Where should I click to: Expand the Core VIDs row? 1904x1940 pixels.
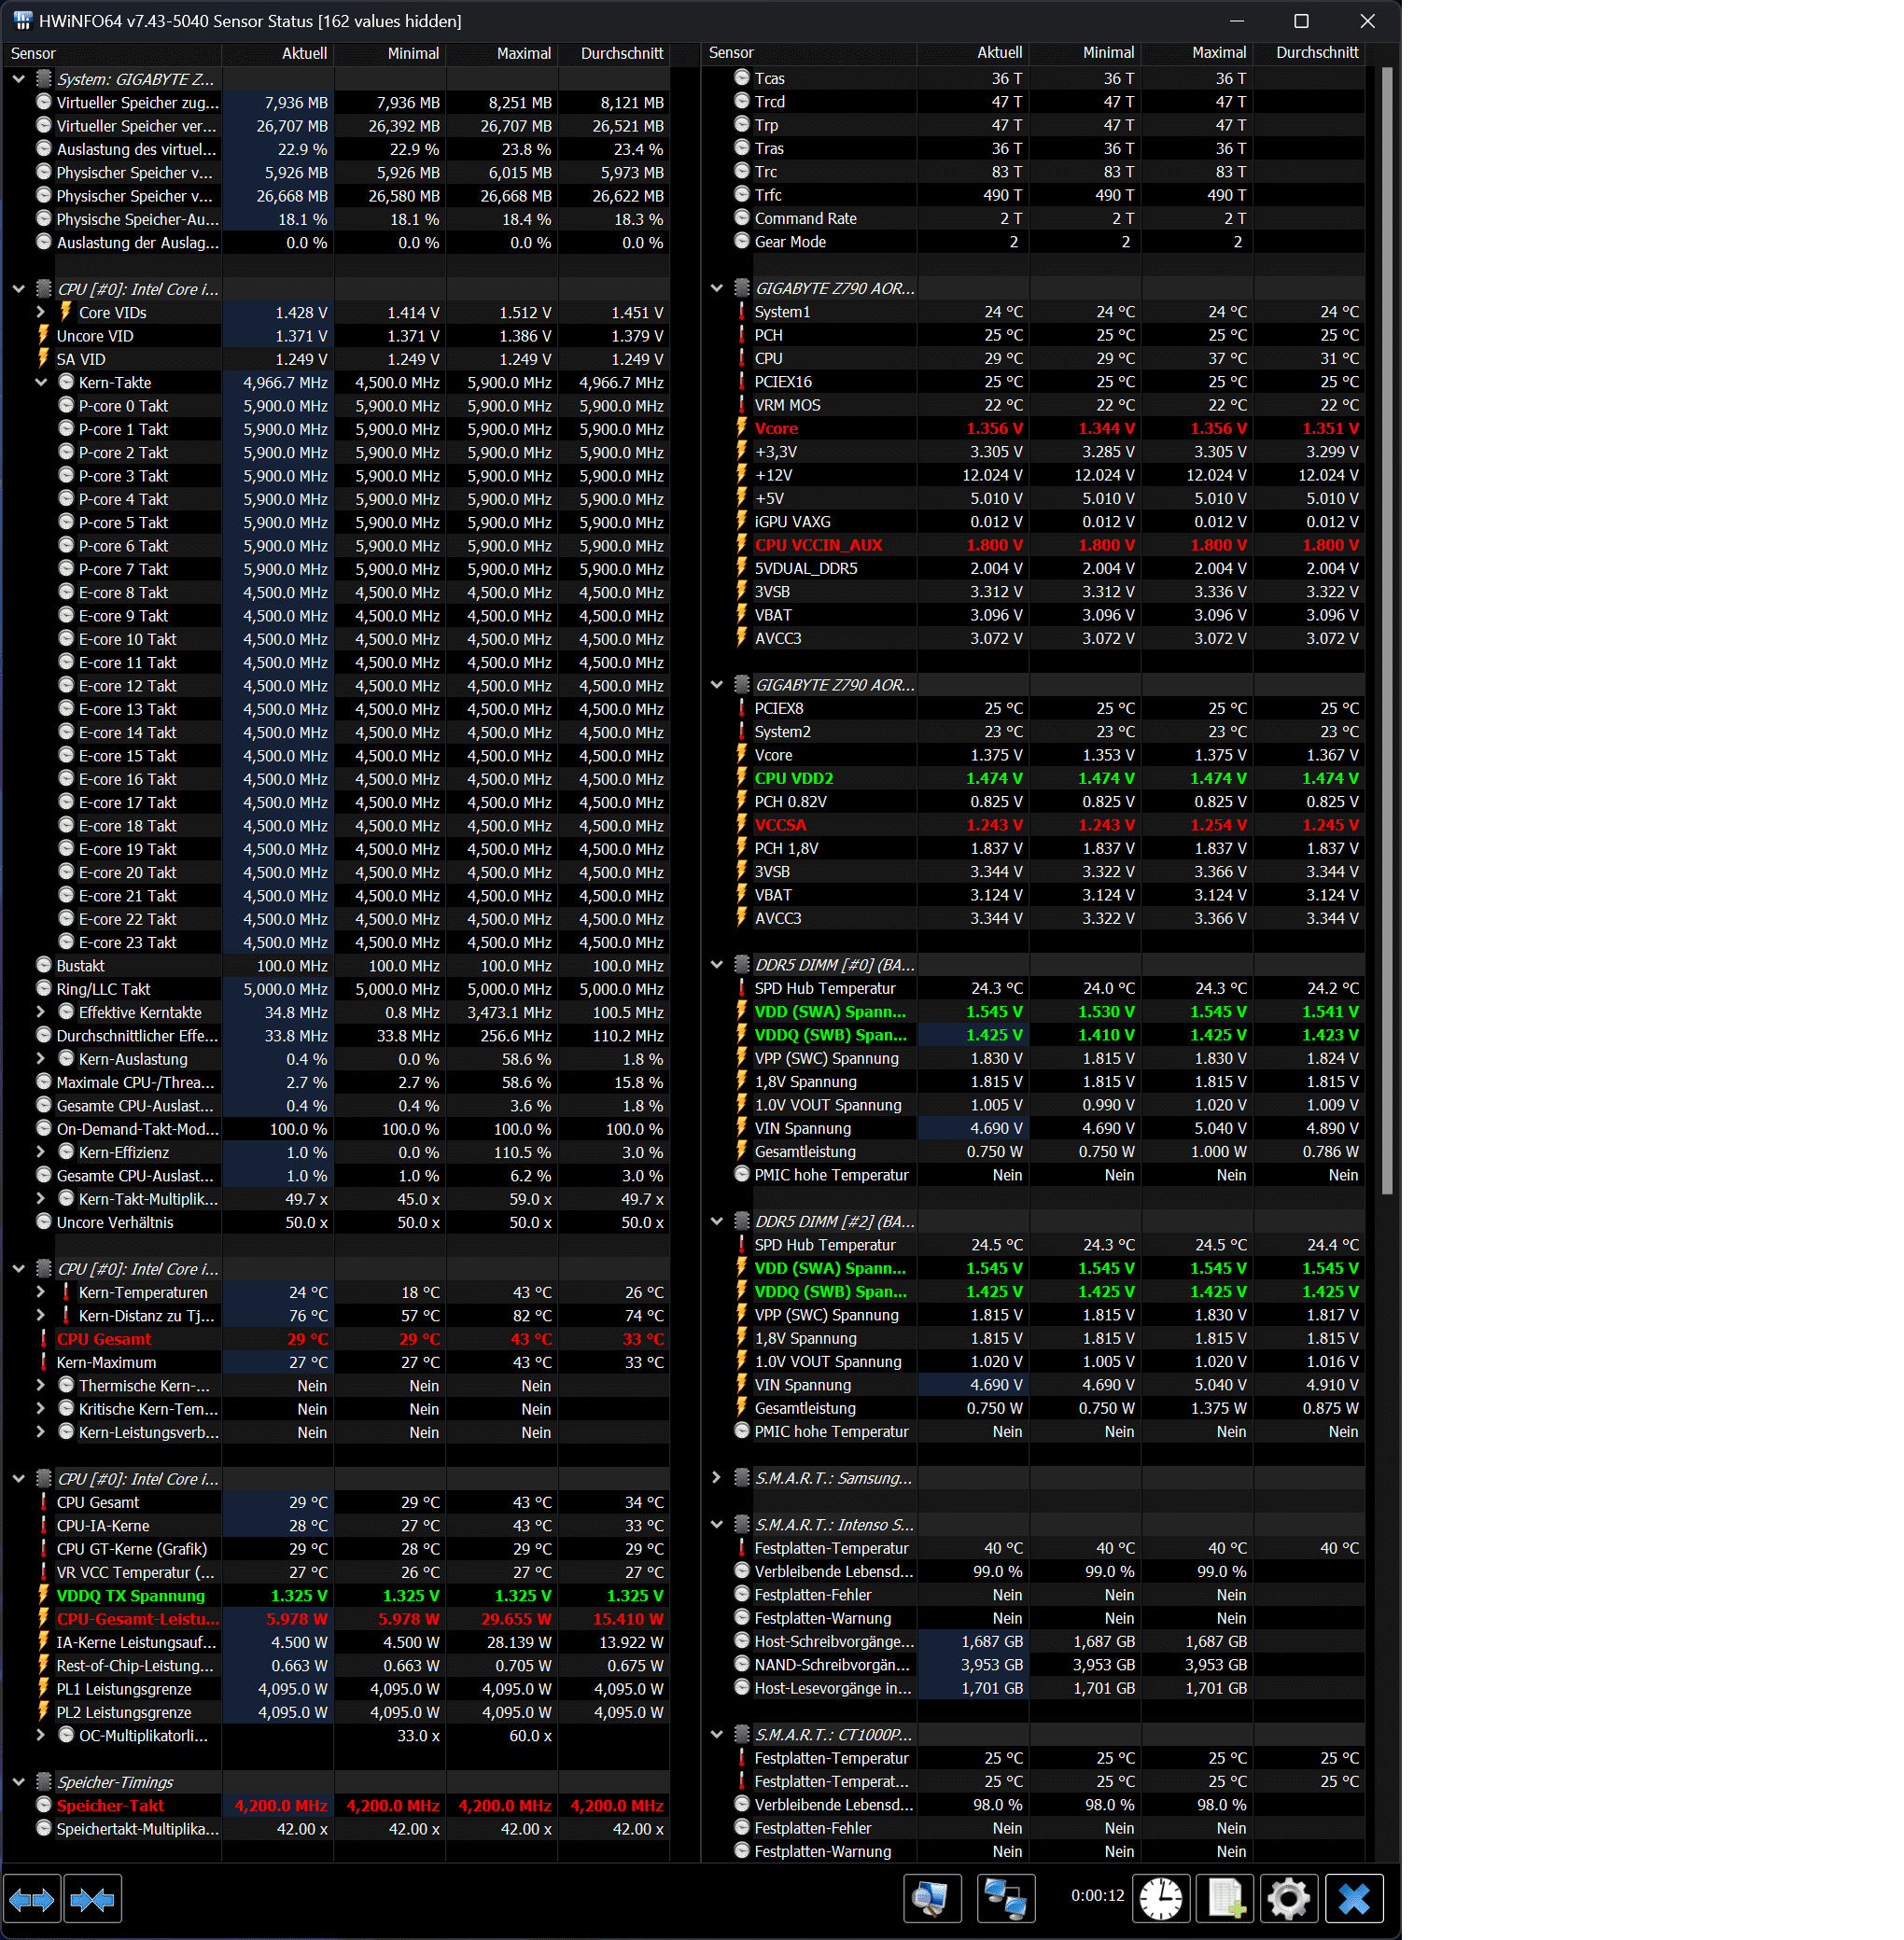point(41,312)
